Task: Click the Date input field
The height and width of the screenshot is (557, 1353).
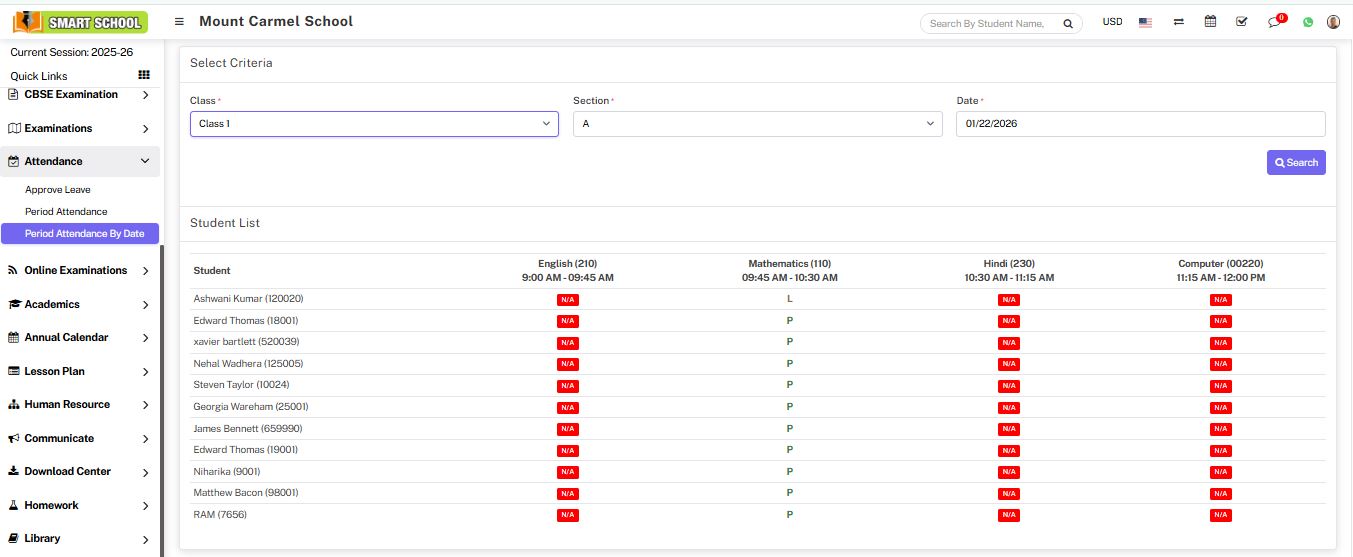Action: pyautogui.click(x=1140, y=124)
